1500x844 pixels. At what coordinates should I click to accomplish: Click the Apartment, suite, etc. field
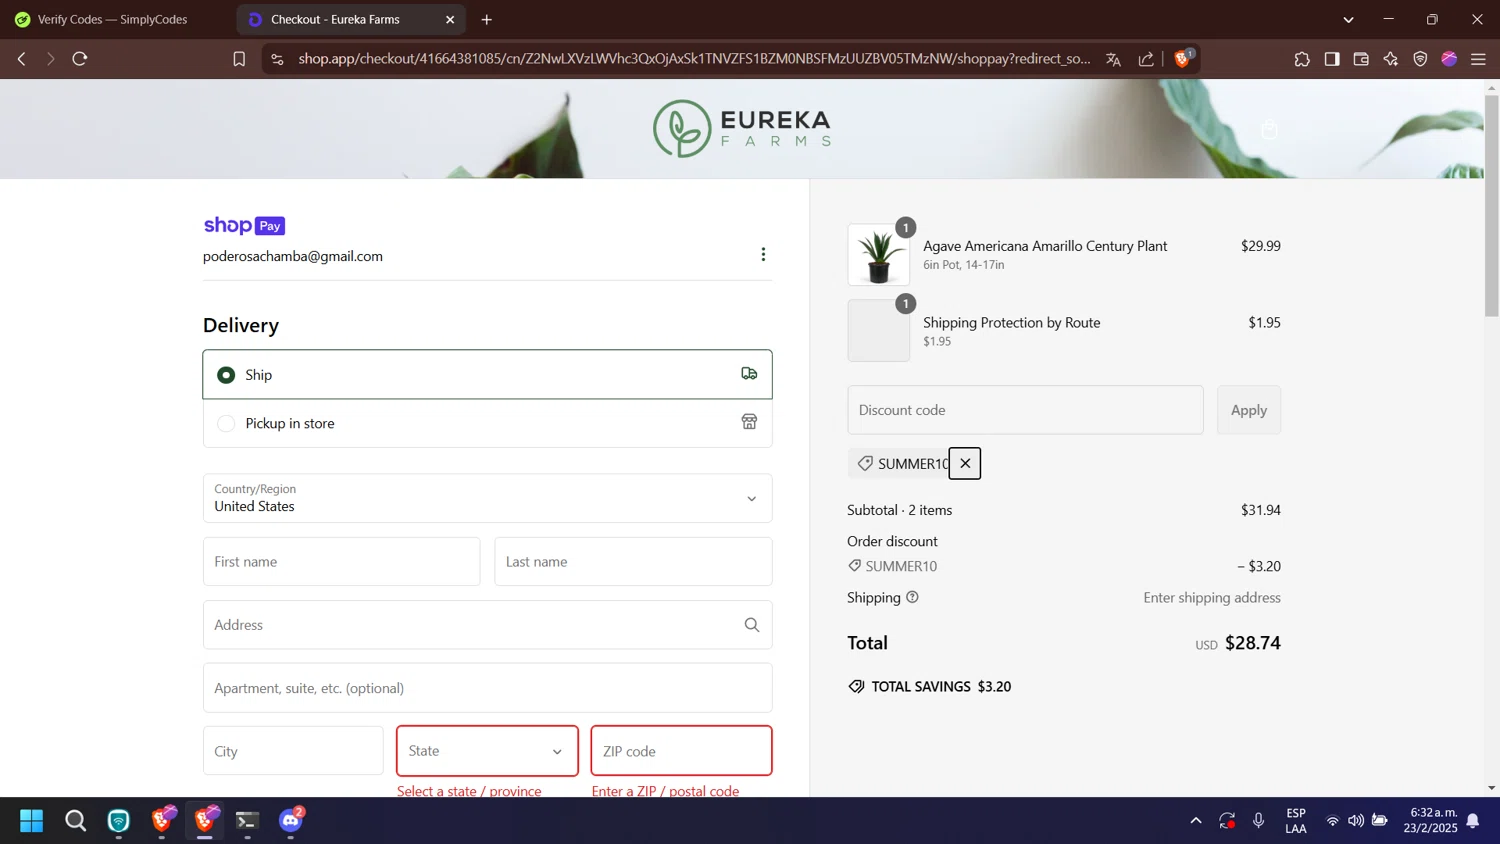tap(487, 688)
